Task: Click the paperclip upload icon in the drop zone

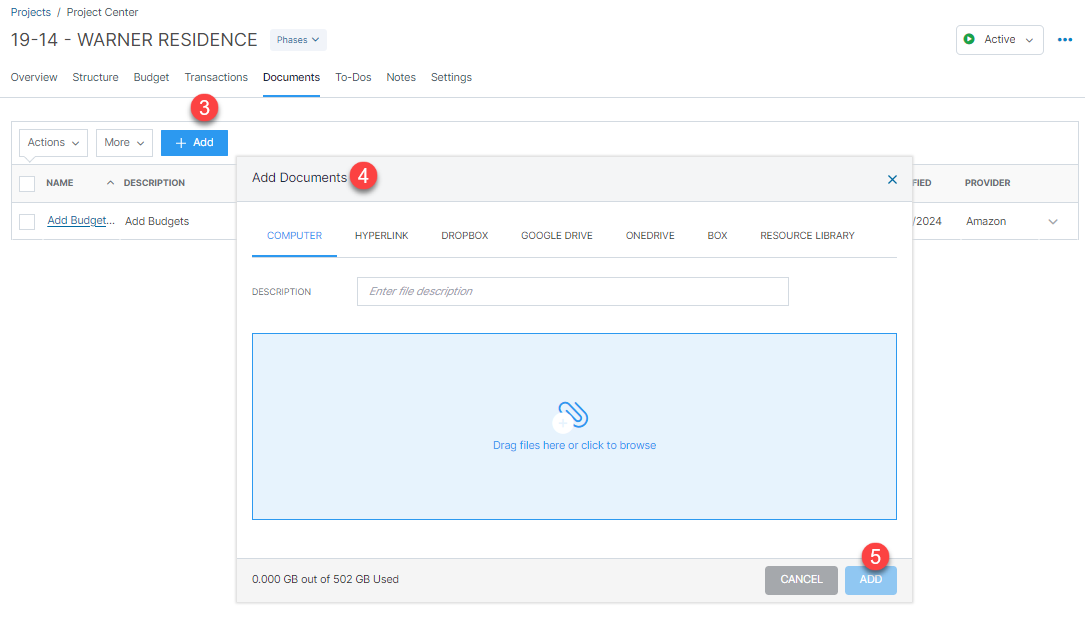Action: coord(573,412)
